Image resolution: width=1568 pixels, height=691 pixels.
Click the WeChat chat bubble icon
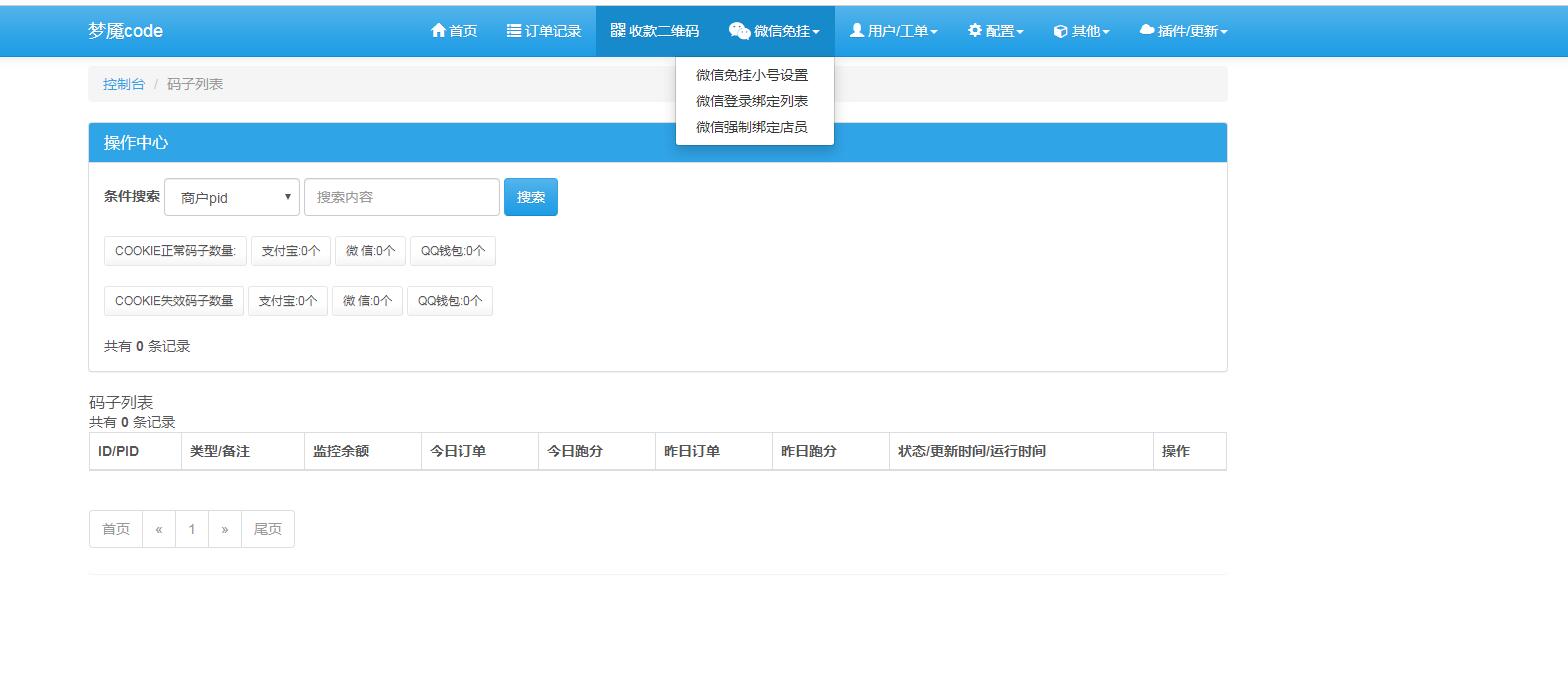tap(739, 31)
